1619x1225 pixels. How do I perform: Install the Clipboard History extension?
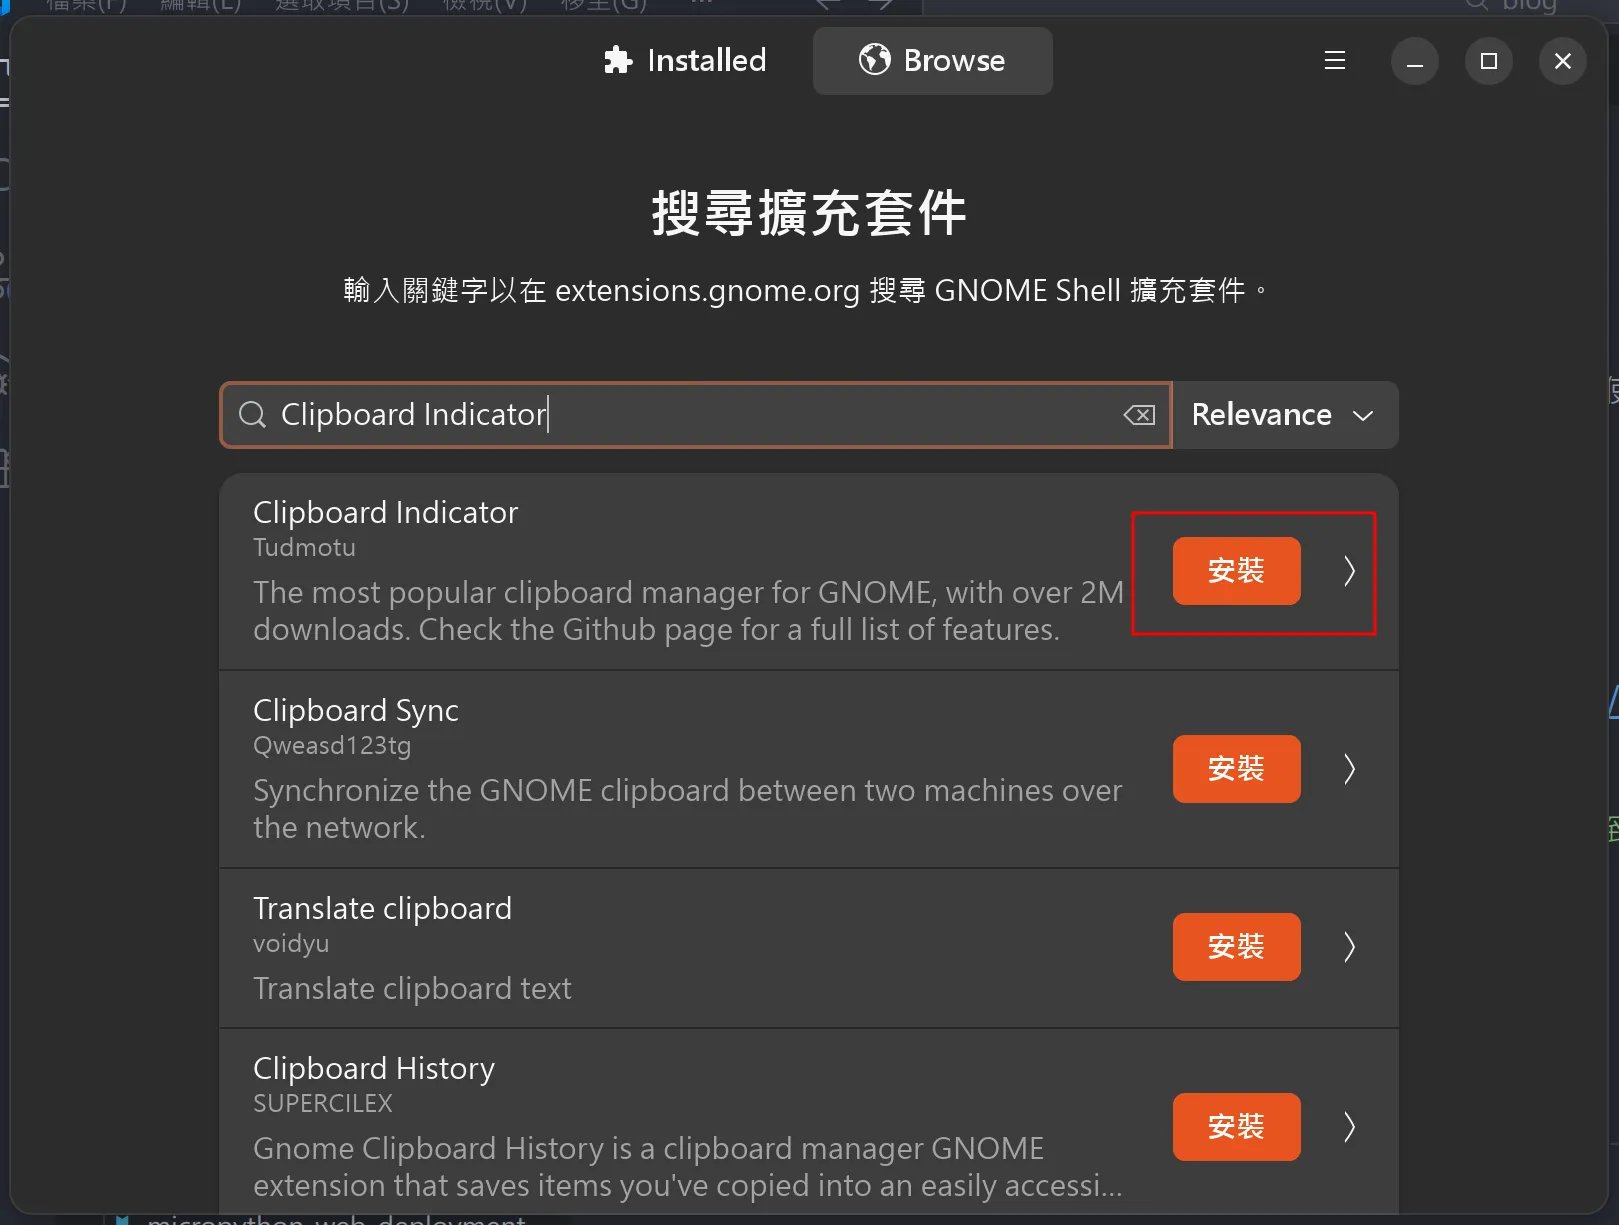point(1236,1127)
